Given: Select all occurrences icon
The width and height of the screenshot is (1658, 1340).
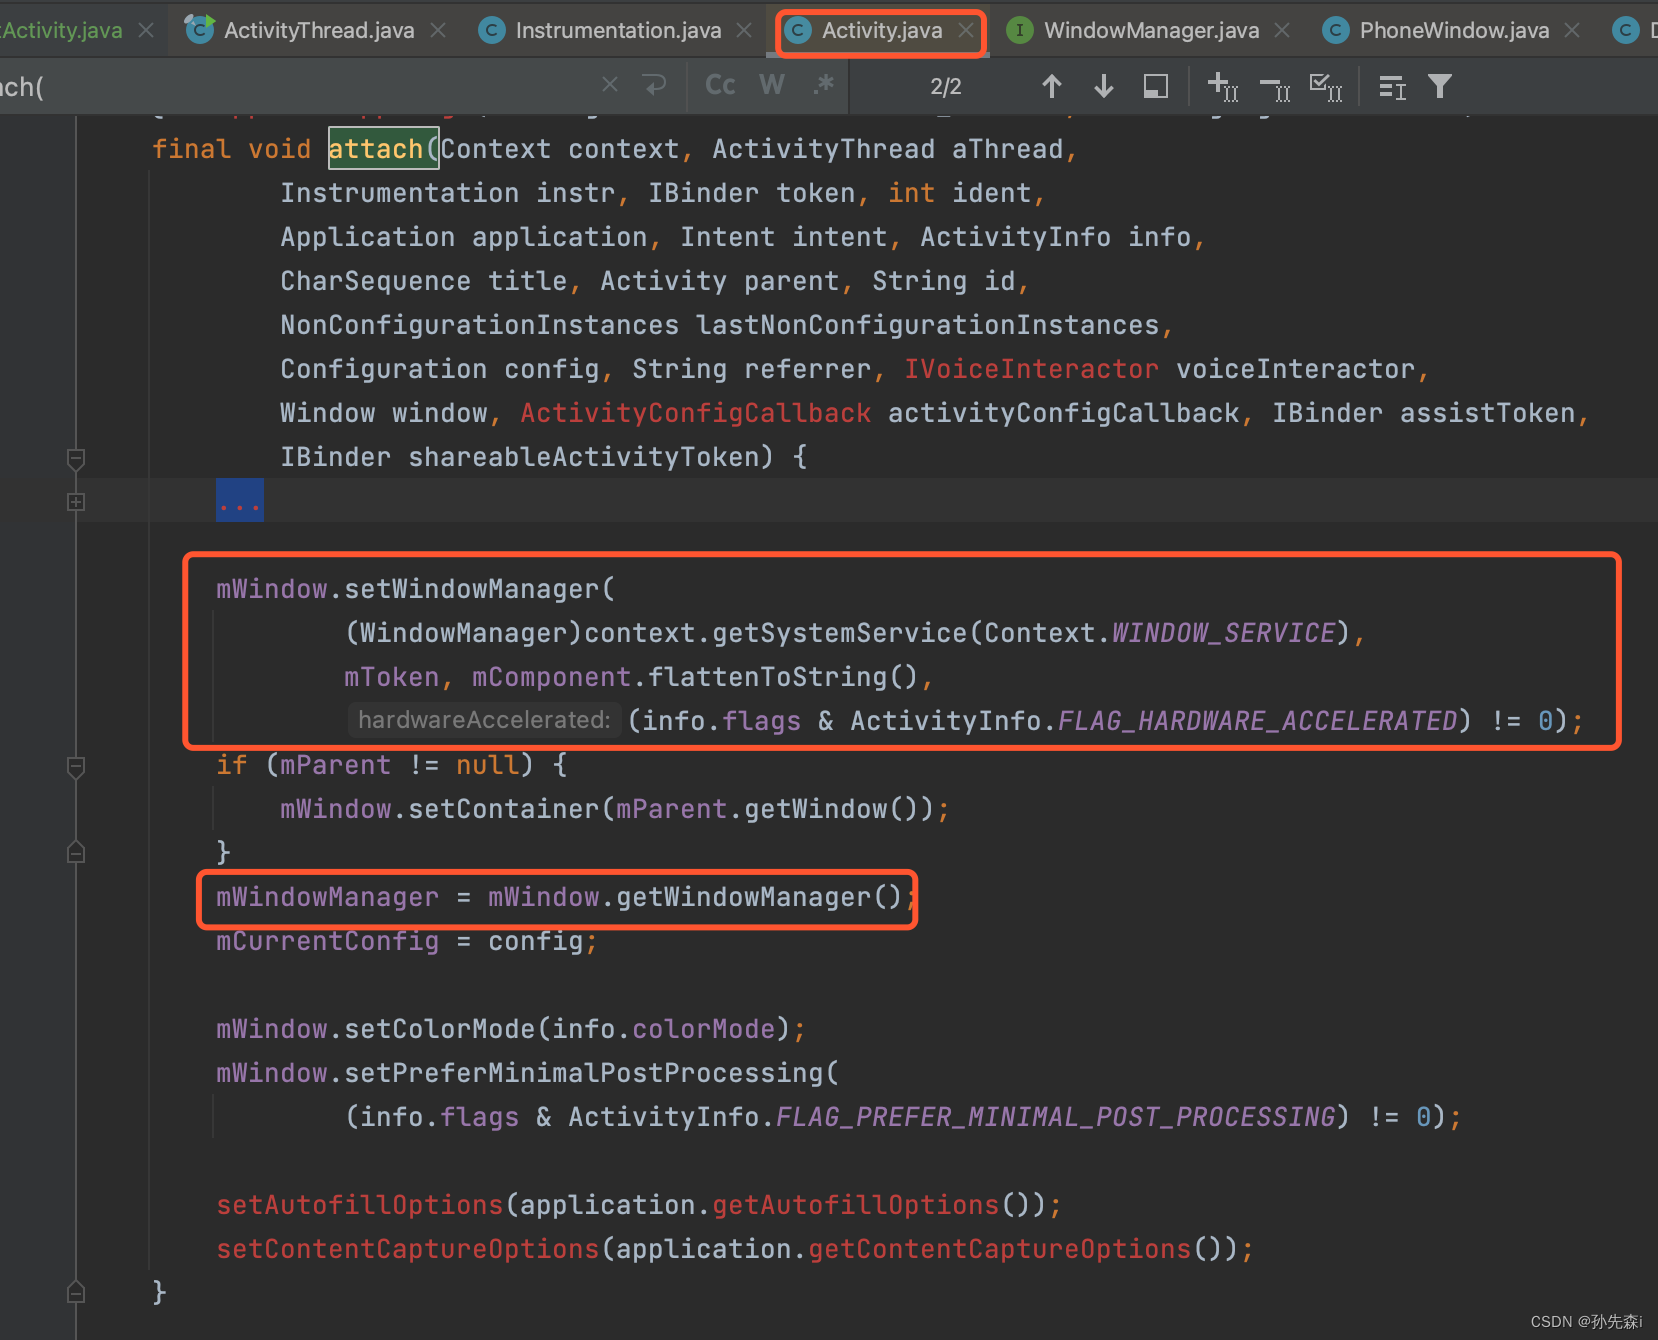Looking at the screenshot, I should tap(1326, 87).
